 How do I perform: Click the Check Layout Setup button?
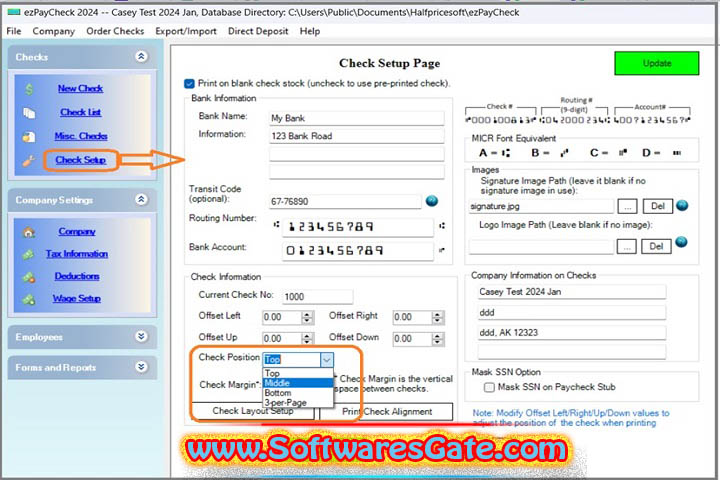pyautogui.click(x=253, y=411)
